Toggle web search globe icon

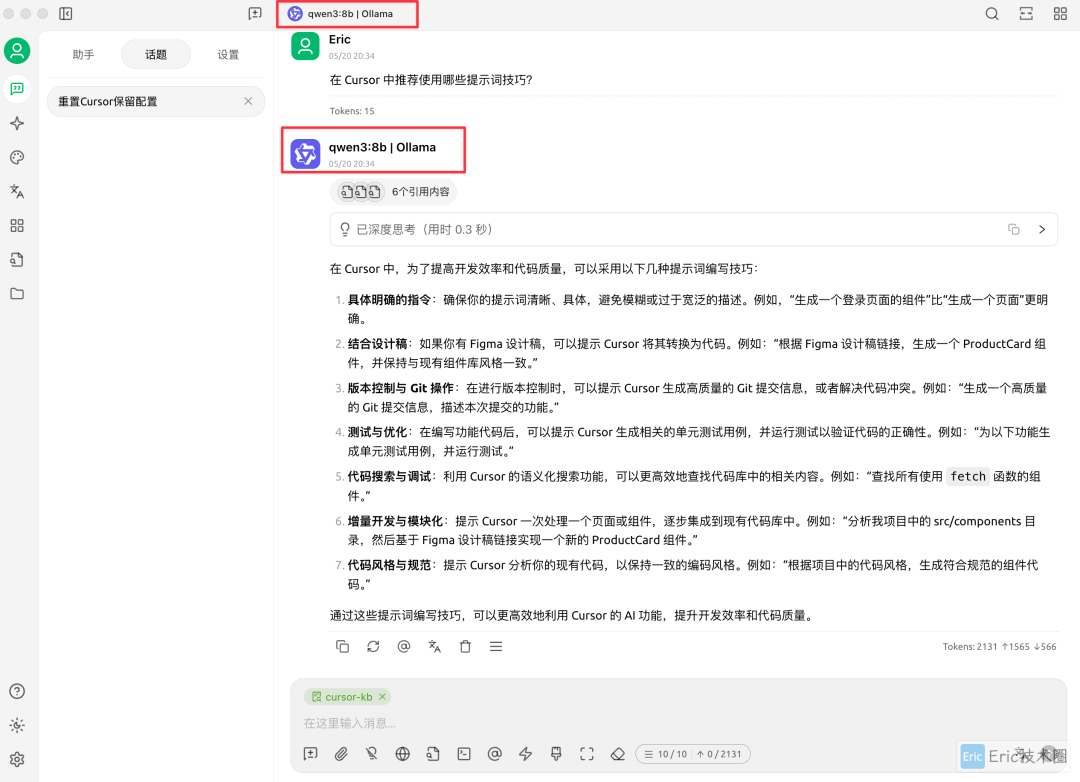[x=403, y=754]
